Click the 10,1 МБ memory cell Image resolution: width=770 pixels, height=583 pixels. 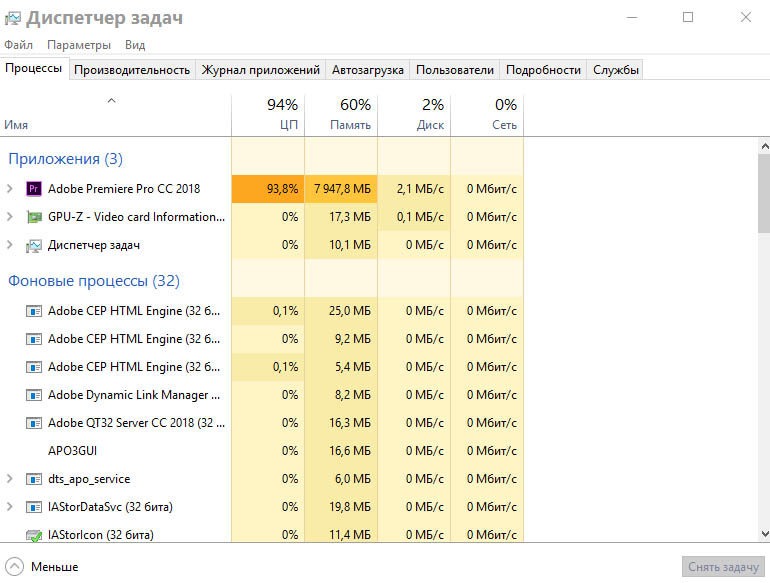pos(341,245)
